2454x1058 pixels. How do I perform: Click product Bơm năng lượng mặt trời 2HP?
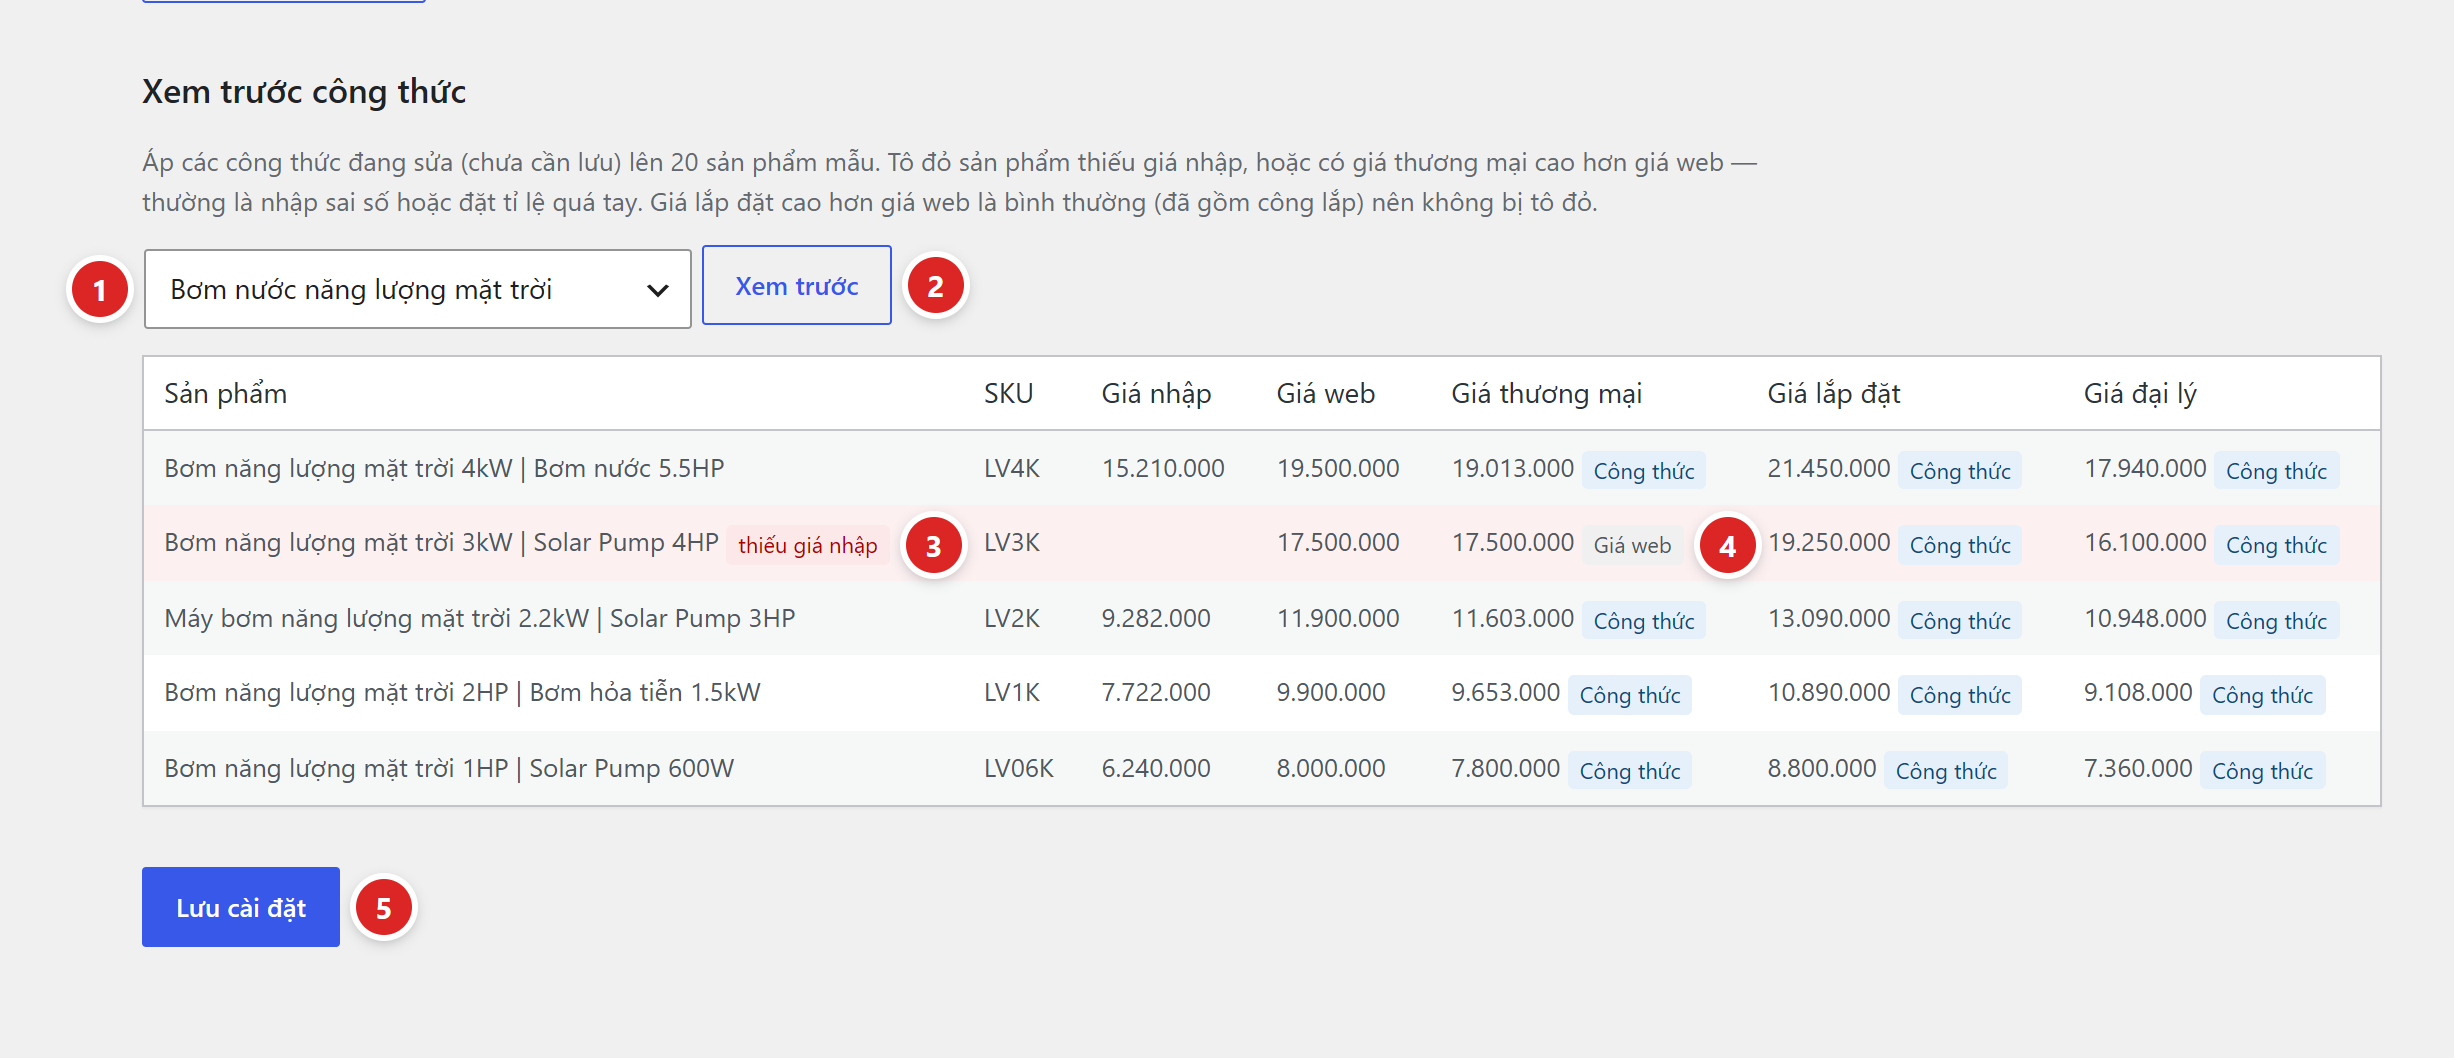click(x=462, y=692)
